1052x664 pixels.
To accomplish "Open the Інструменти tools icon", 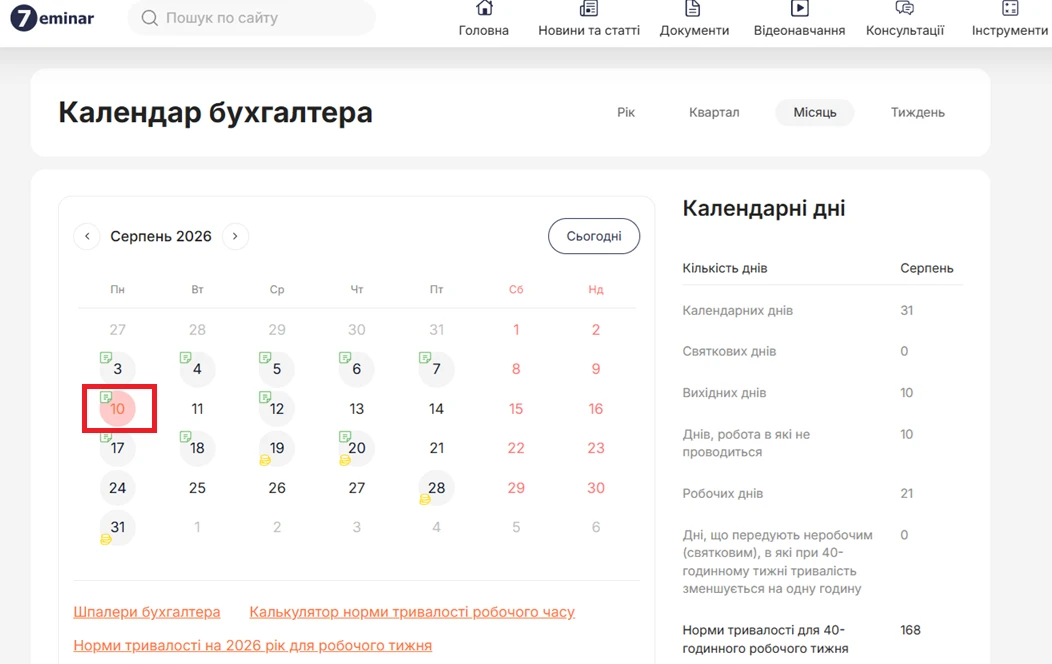I will pyautogui.click(x=1010, y=8).
